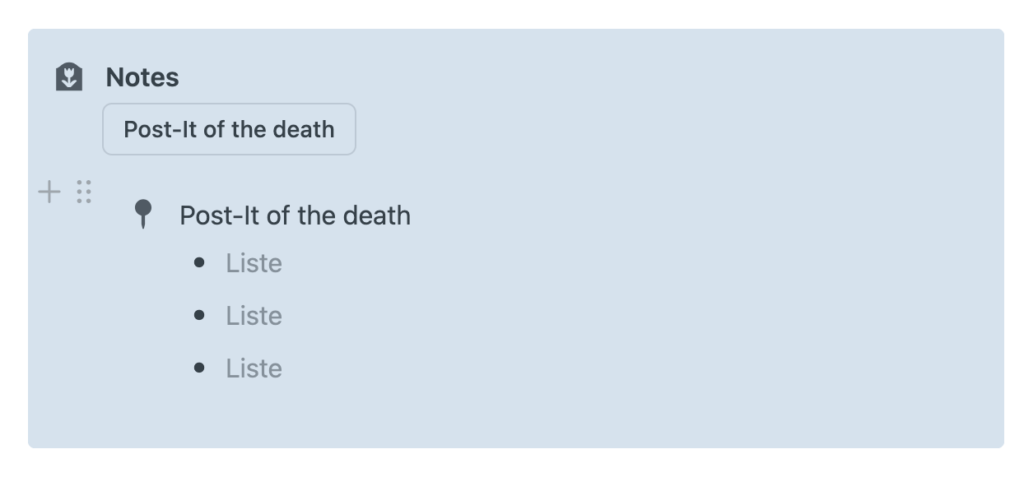
Task: Select the third bullet dot before Liste
Action: pos(199,368)
